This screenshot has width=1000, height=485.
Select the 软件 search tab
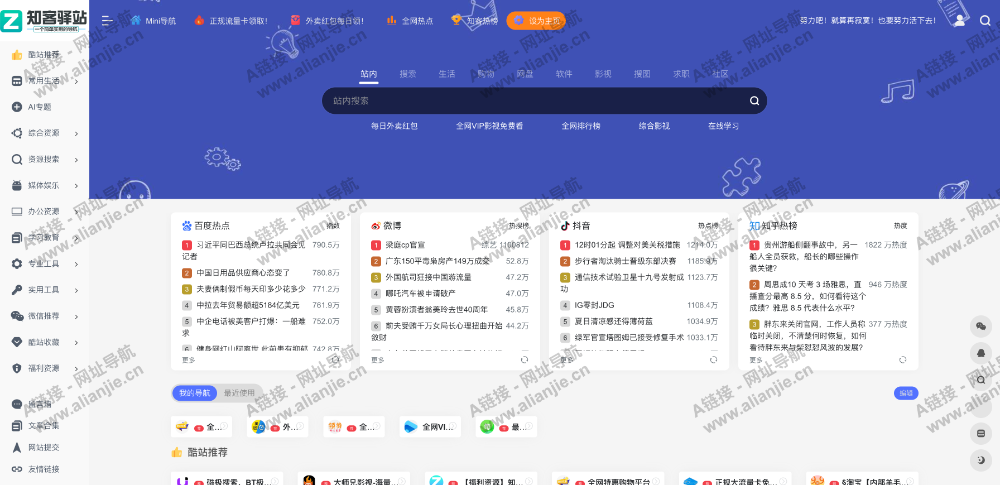point(564,74)
